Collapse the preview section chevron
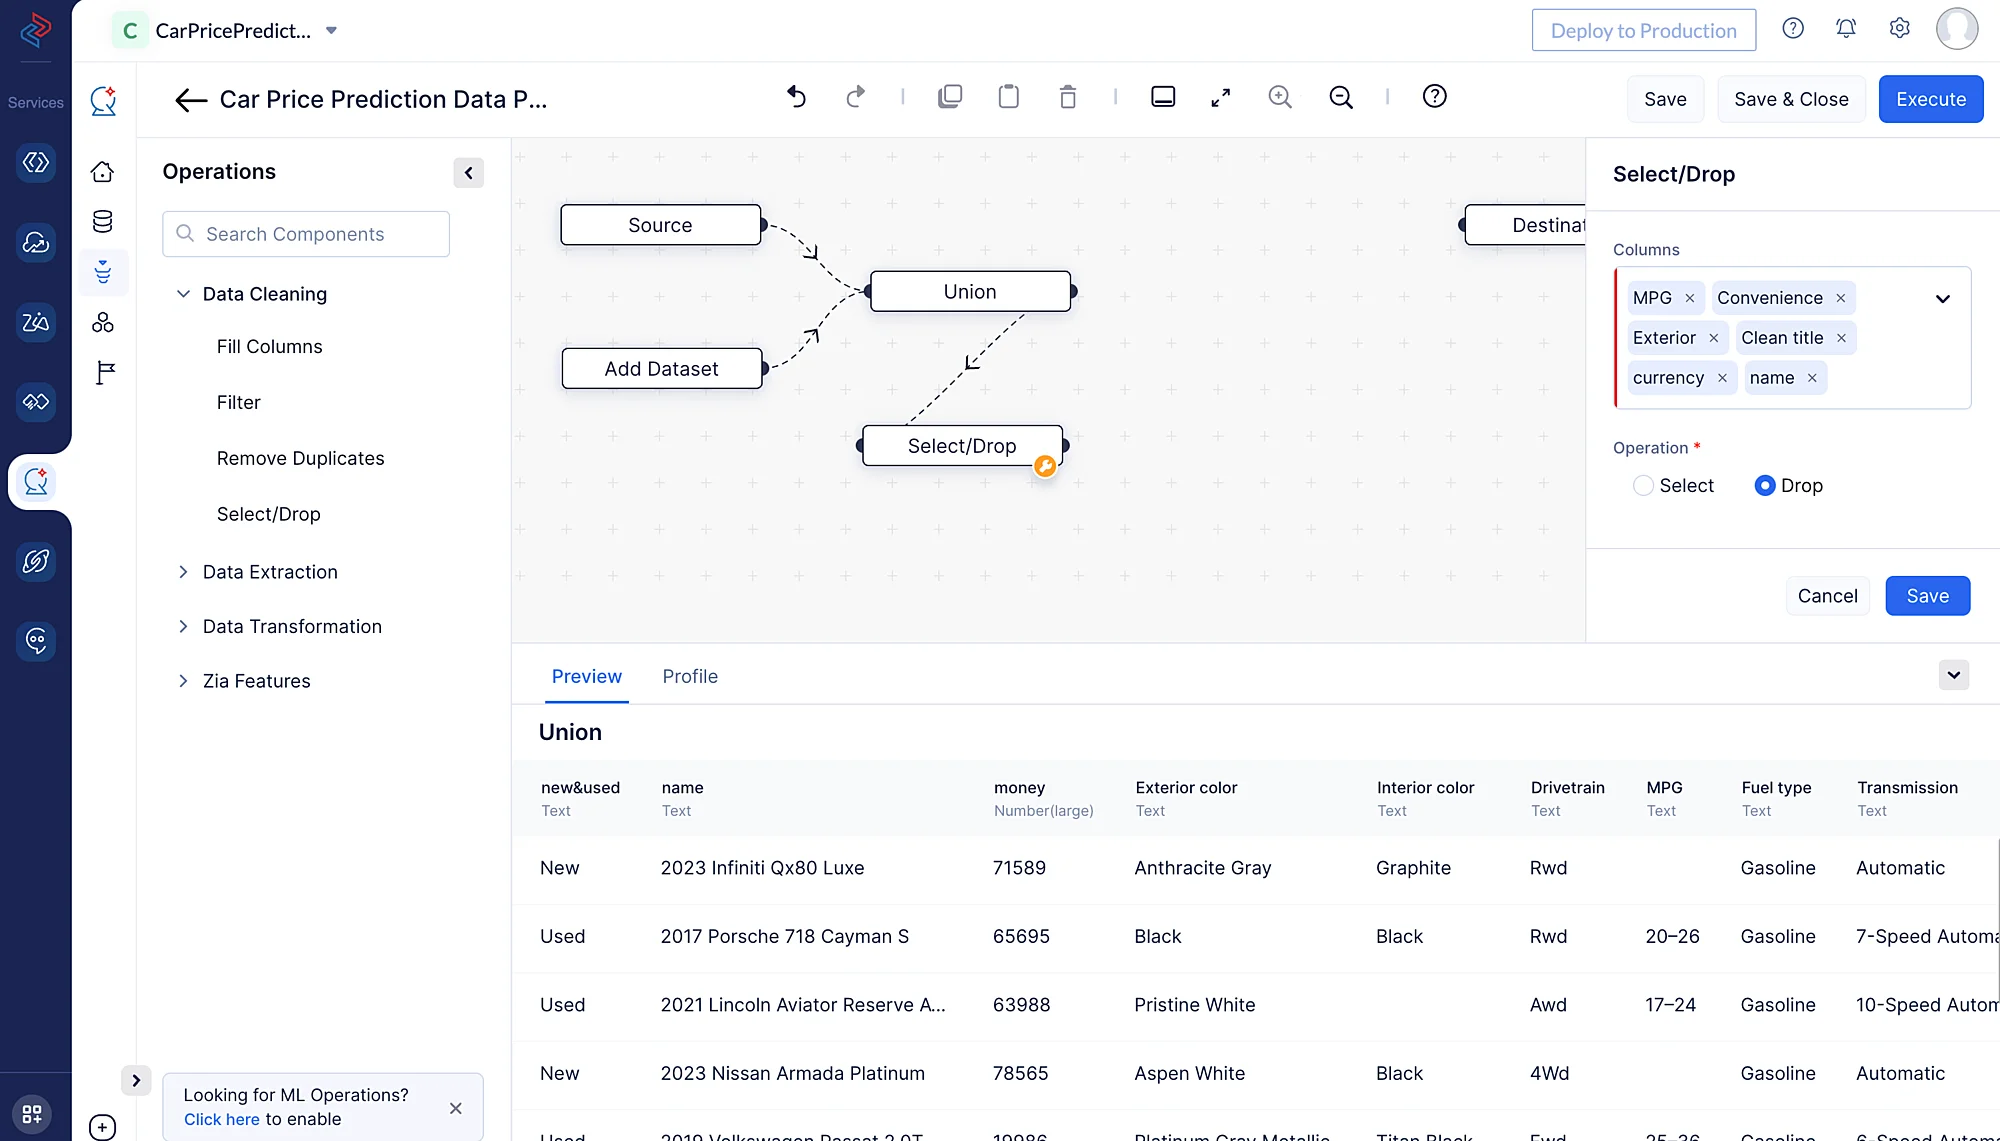Viewport: 2000px width, 1141px height. tap(1953, 675)
